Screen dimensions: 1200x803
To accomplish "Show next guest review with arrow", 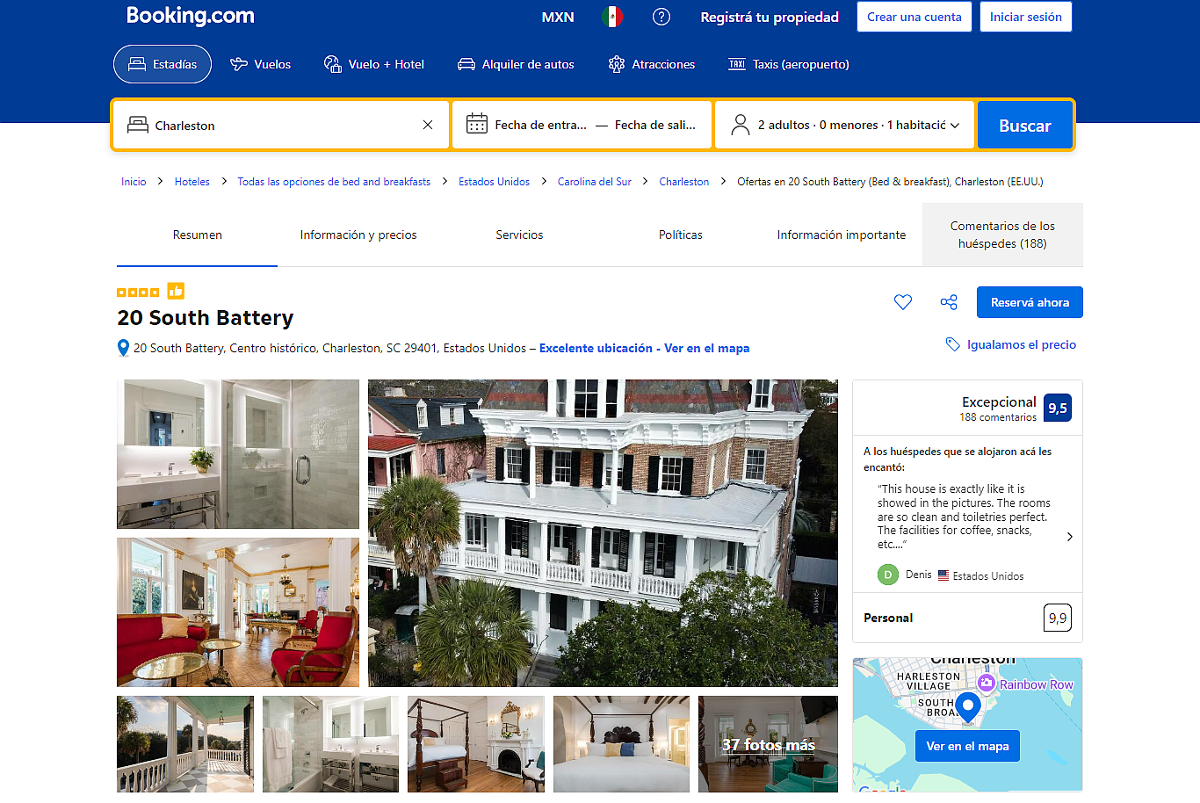I will (1070, 537).
